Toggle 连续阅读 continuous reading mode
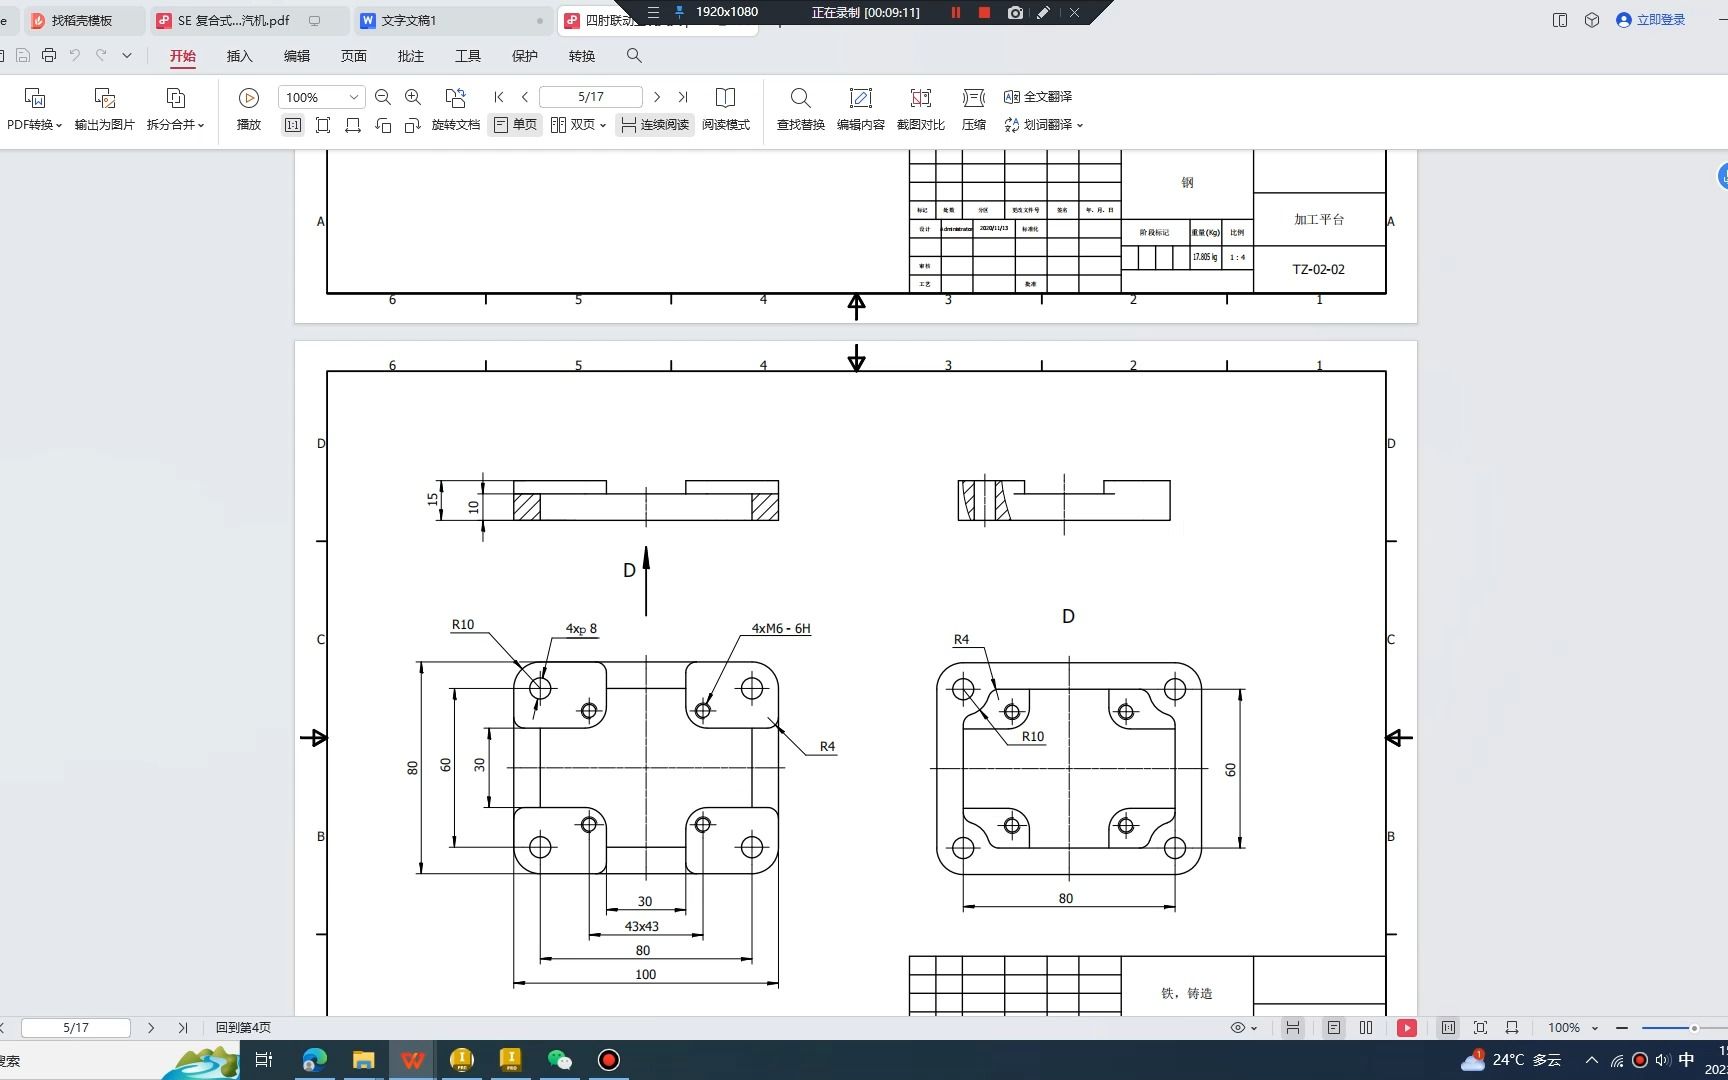Viewport: 1728px width, 1080px height. coord(655,125)
